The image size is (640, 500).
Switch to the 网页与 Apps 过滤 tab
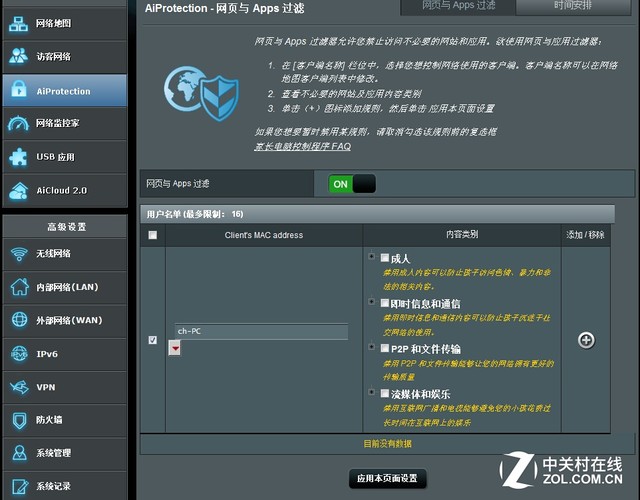(458, 6)
